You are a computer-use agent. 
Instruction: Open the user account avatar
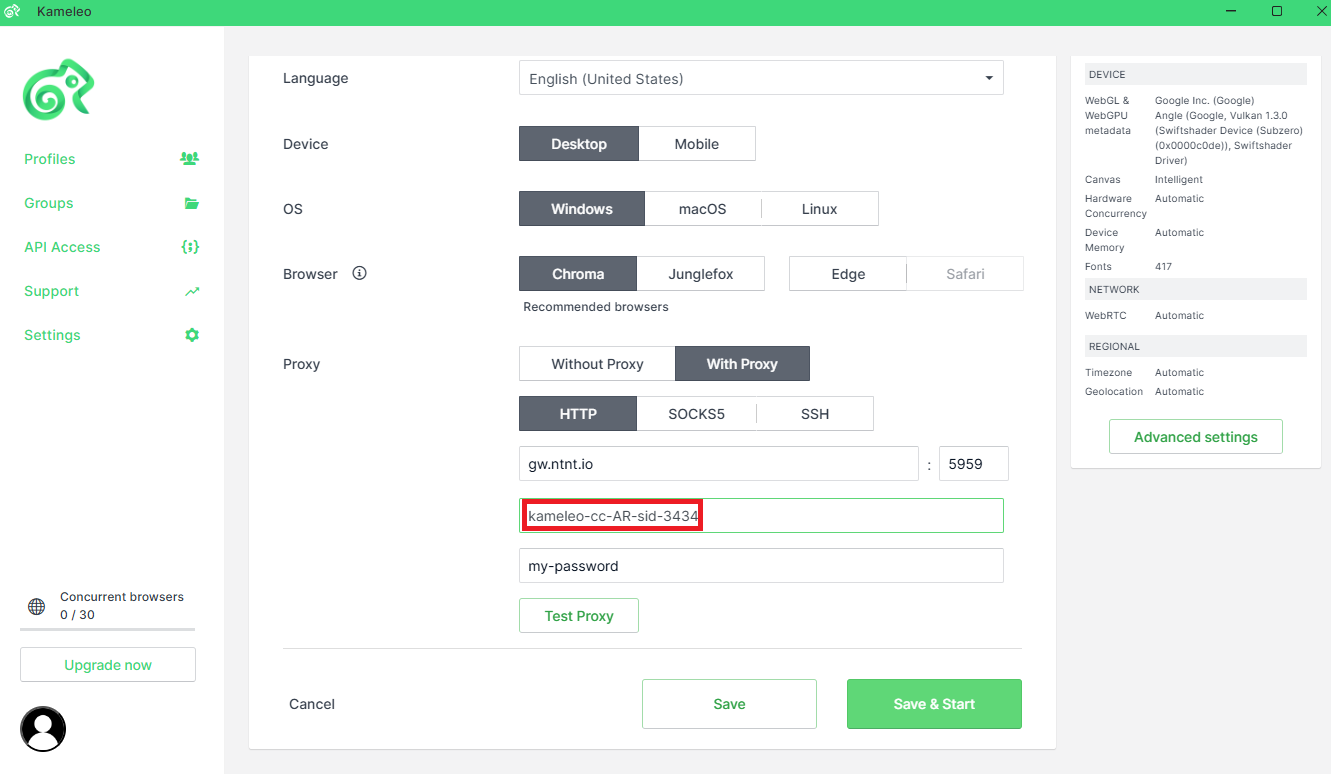click(x=43, y=729)
